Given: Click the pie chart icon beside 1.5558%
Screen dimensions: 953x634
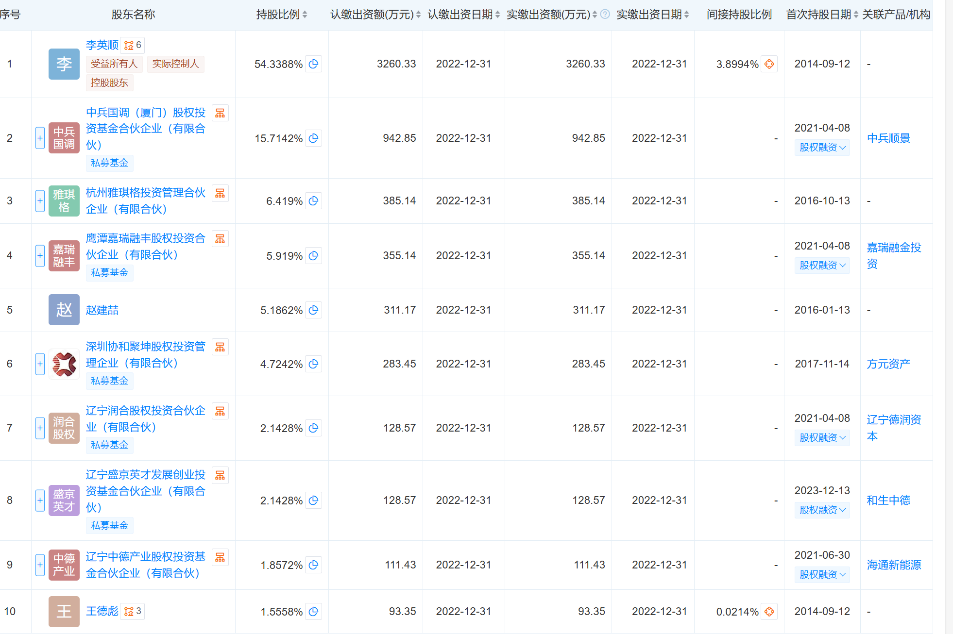Looking at the screenshot, I should click(x=313, y=611).
